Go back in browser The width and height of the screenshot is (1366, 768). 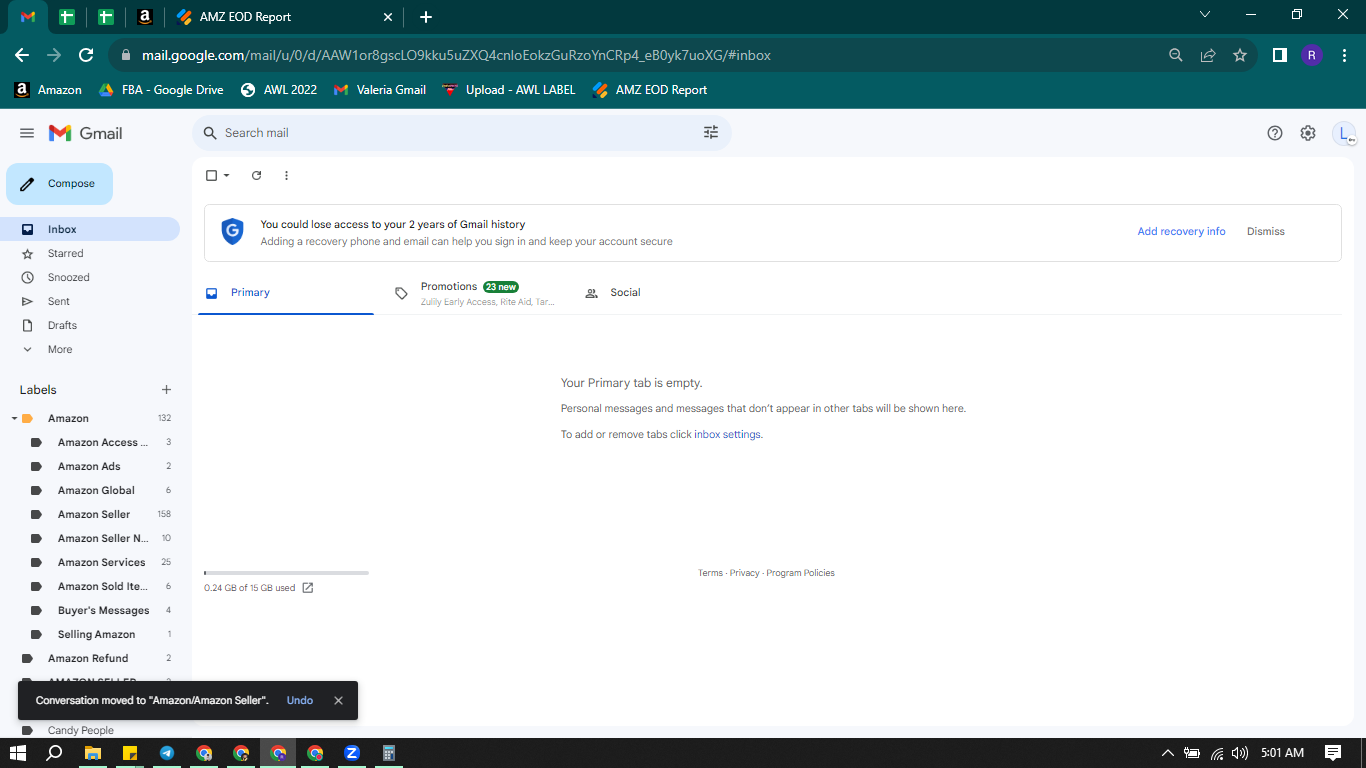tap(22, 55)
